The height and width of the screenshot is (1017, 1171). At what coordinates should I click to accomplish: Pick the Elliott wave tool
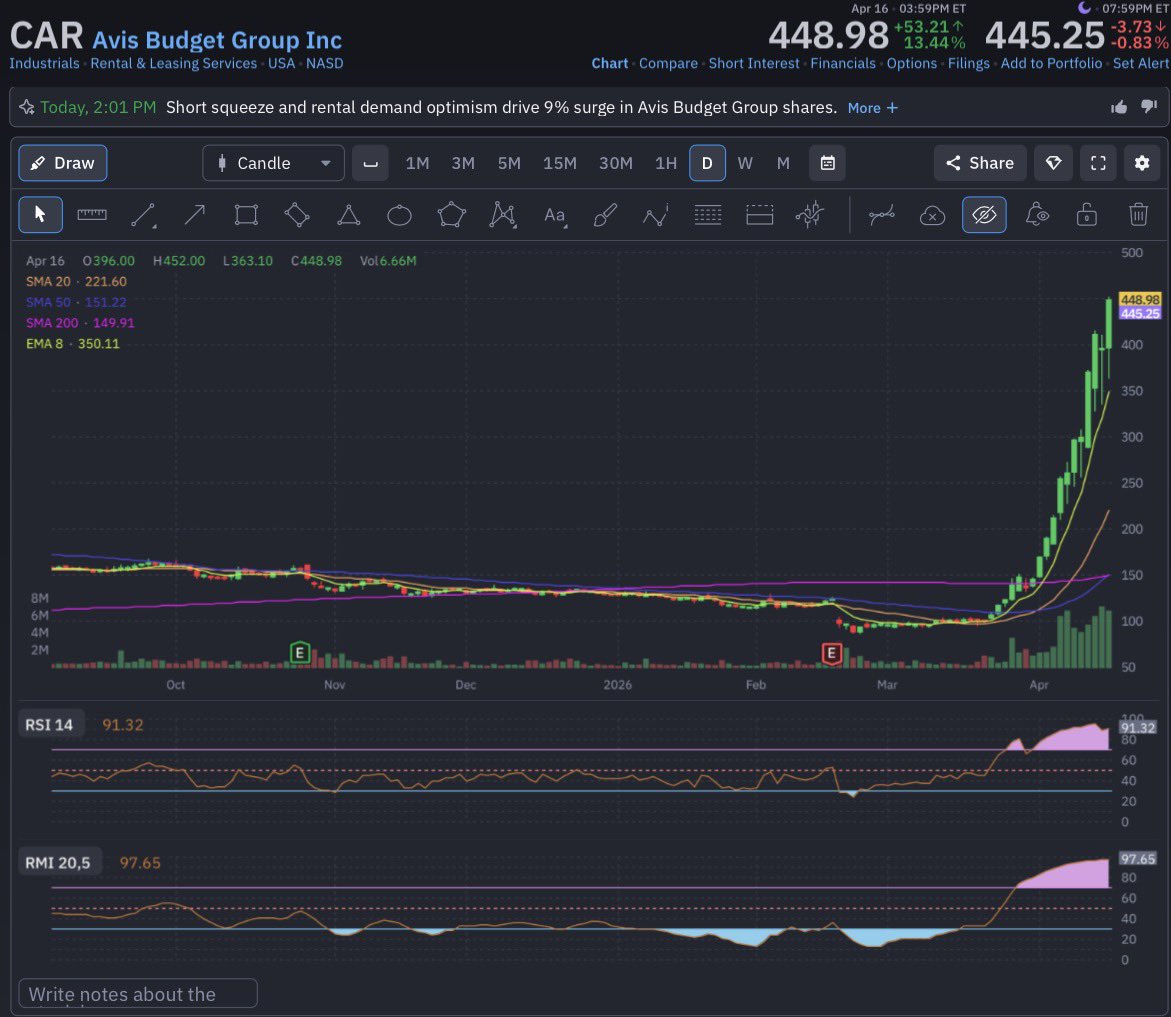pyautogui.click(x=656, y=215)
